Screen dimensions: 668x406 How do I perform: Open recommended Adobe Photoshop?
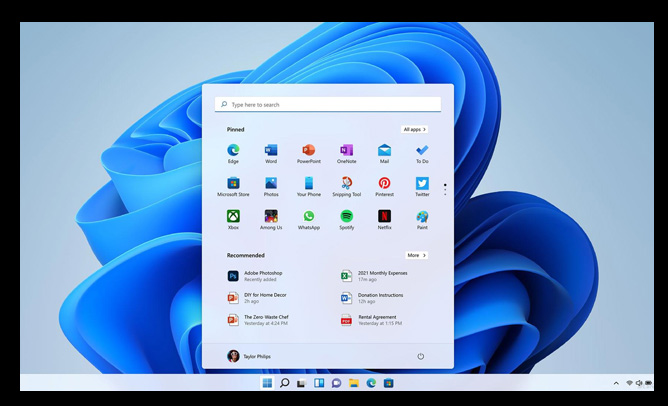(255, 276)
